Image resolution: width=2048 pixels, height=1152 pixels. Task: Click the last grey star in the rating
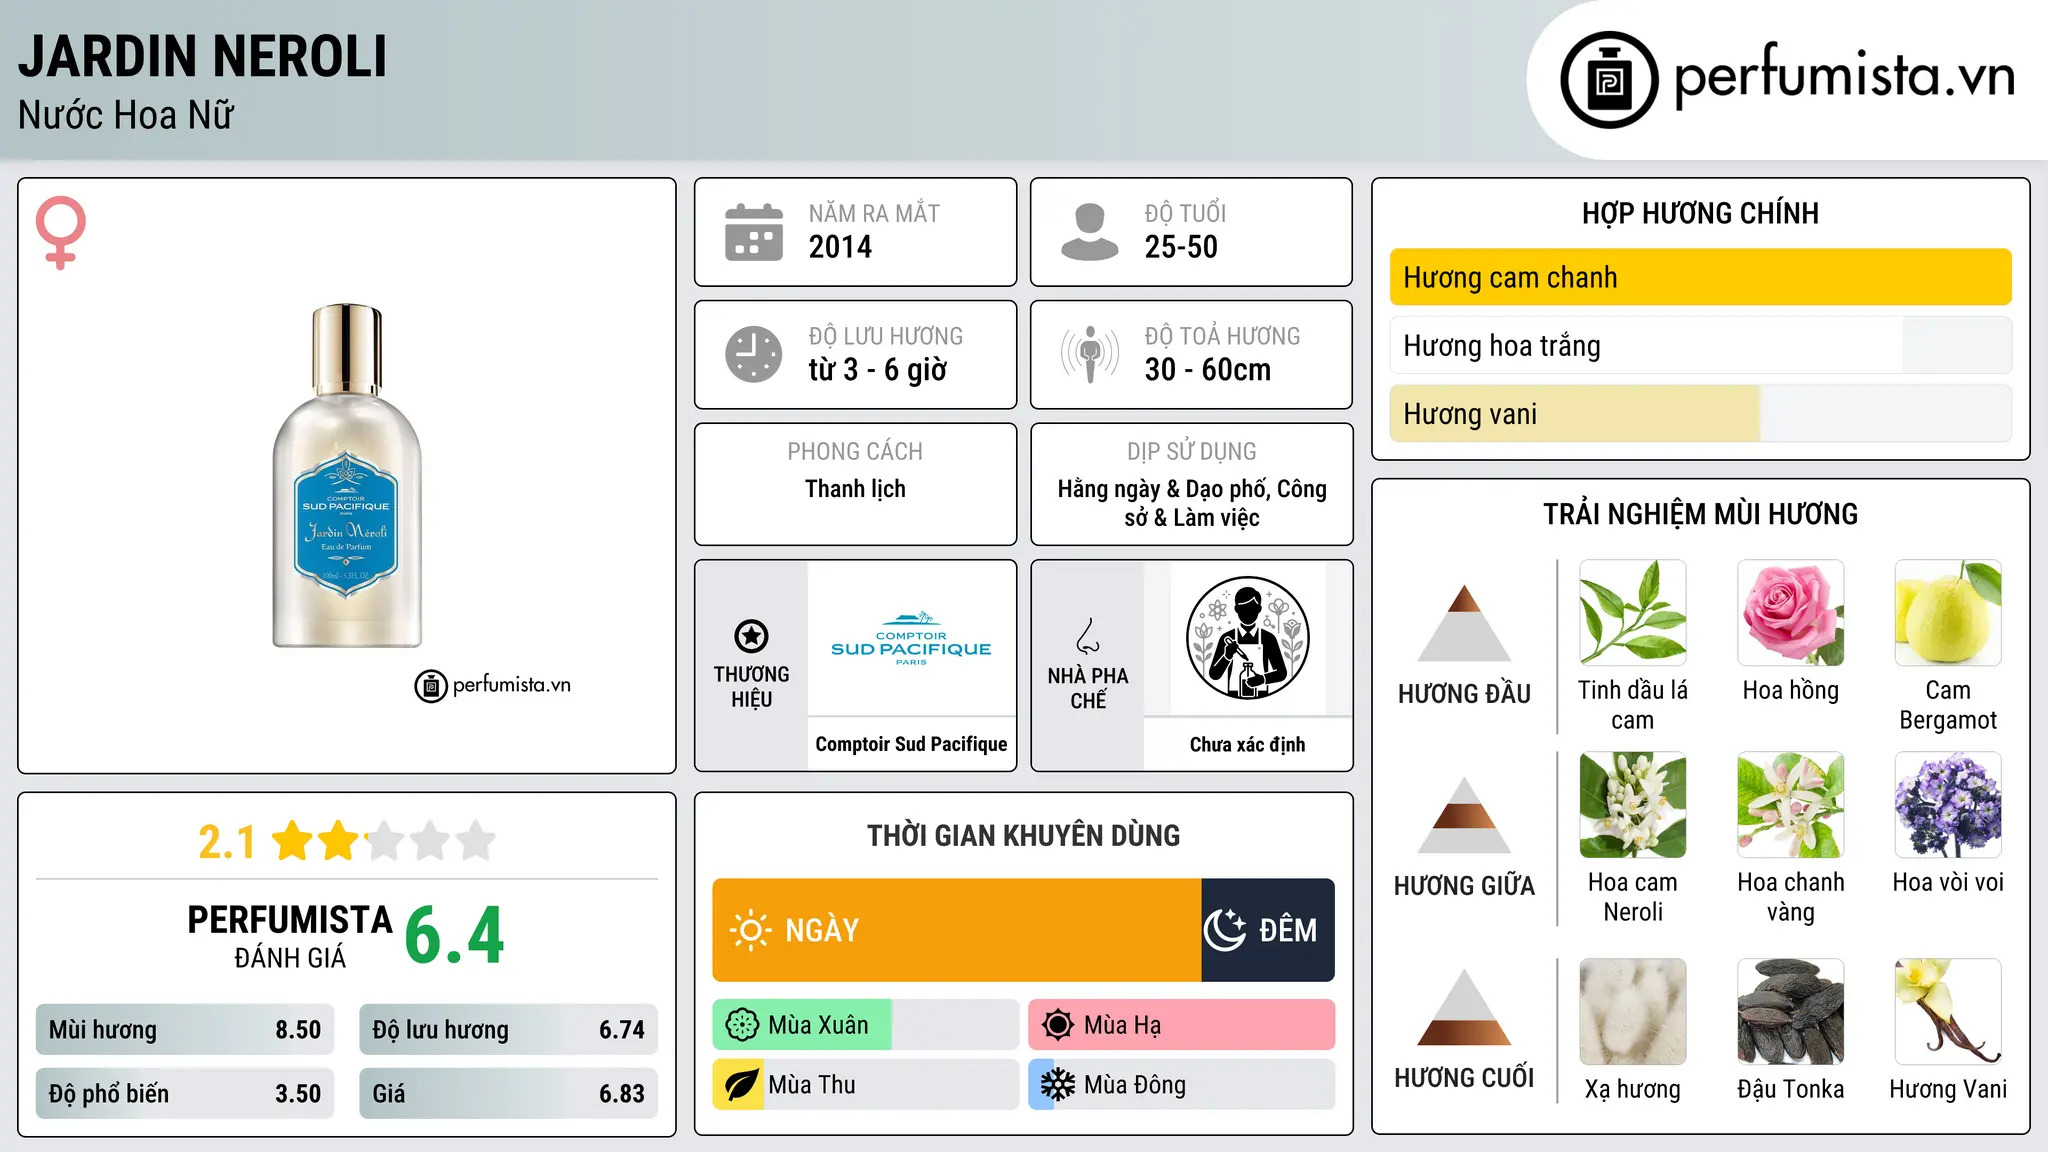pyautogui.click(x=476, y=841)
